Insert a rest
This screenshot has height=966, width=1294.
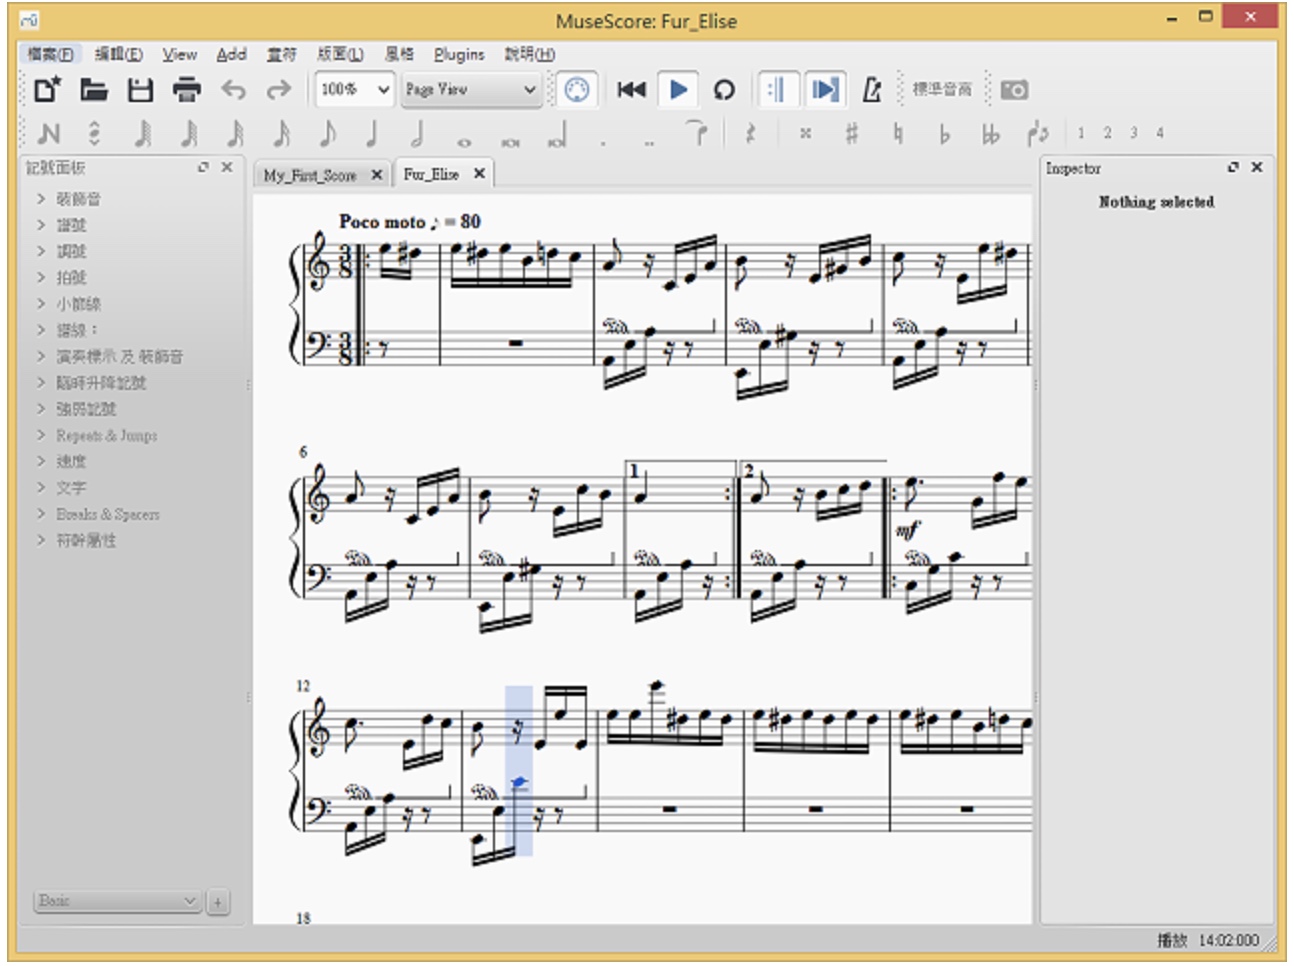(750, 133)
